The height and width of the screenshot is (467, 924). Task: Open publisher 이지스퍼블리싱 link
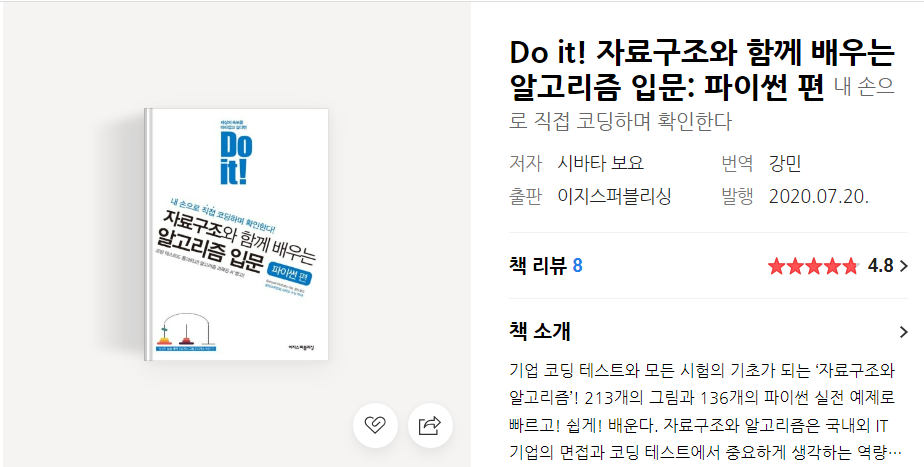(615, 196)
